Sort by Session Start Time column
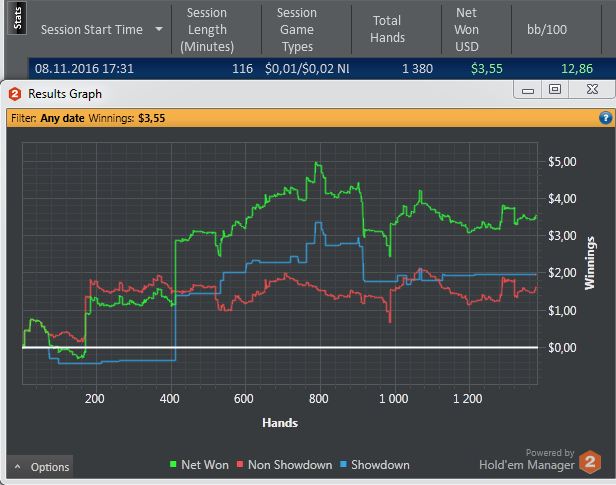 99,29
